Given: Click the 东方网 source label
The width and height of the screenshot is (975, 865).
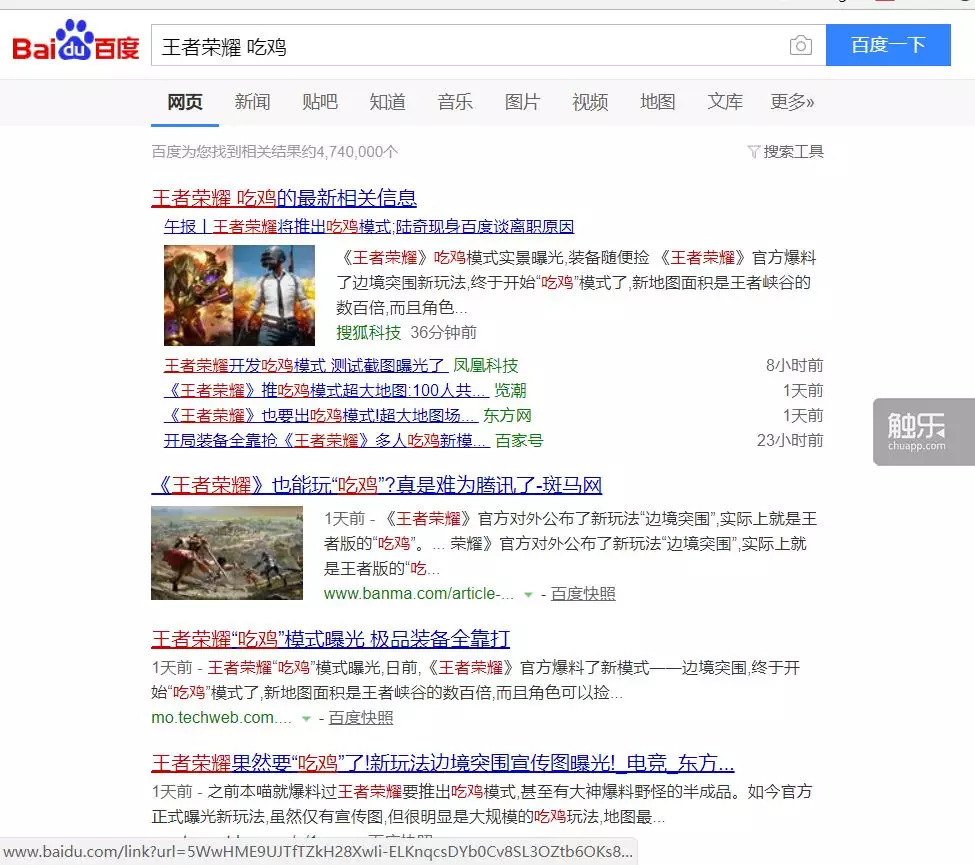Looking at the screenshot, I should [x=507, y=415].
